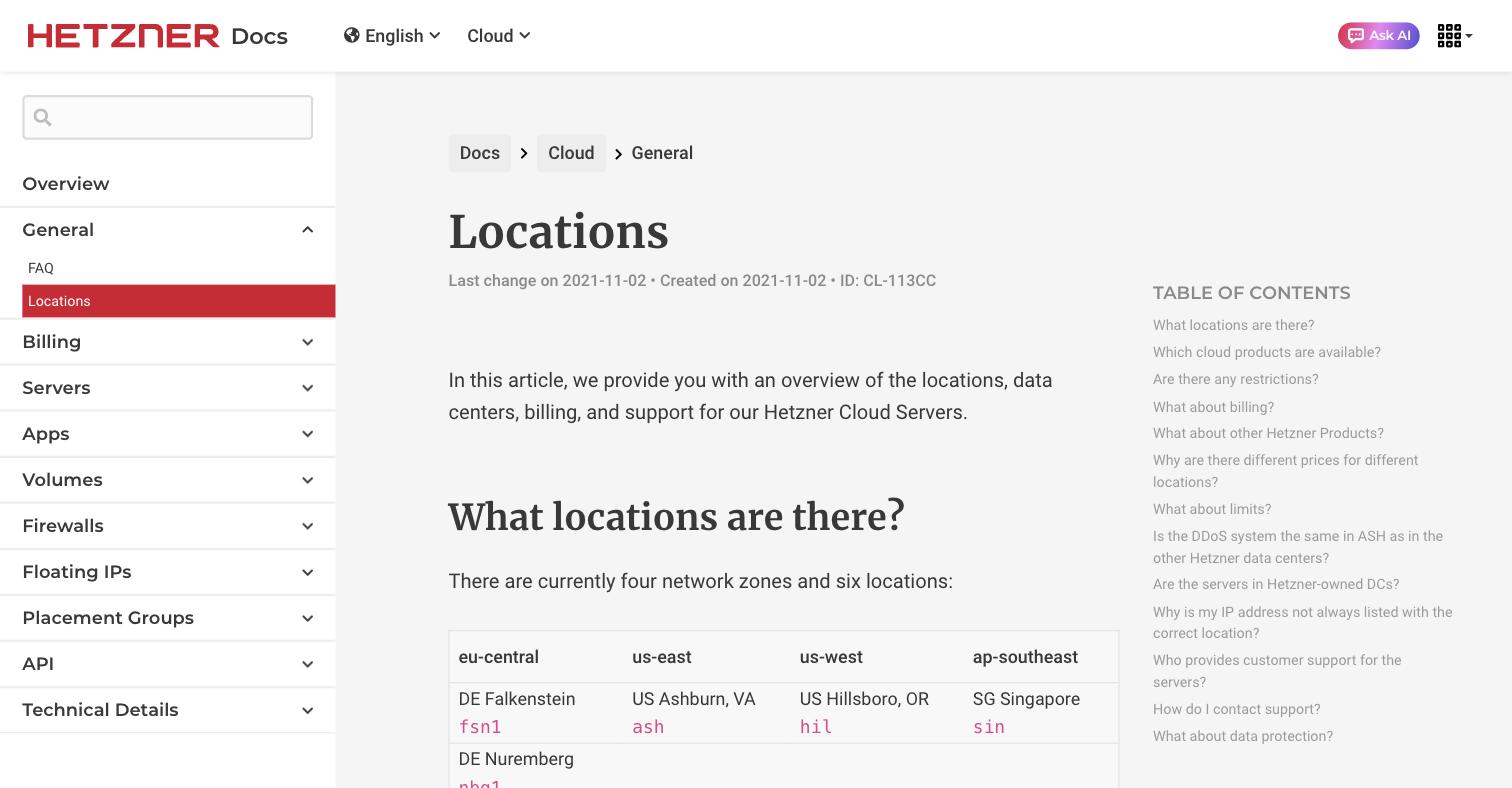Click the General breadcrumb
1512x788 pixels.
point(662,153)
